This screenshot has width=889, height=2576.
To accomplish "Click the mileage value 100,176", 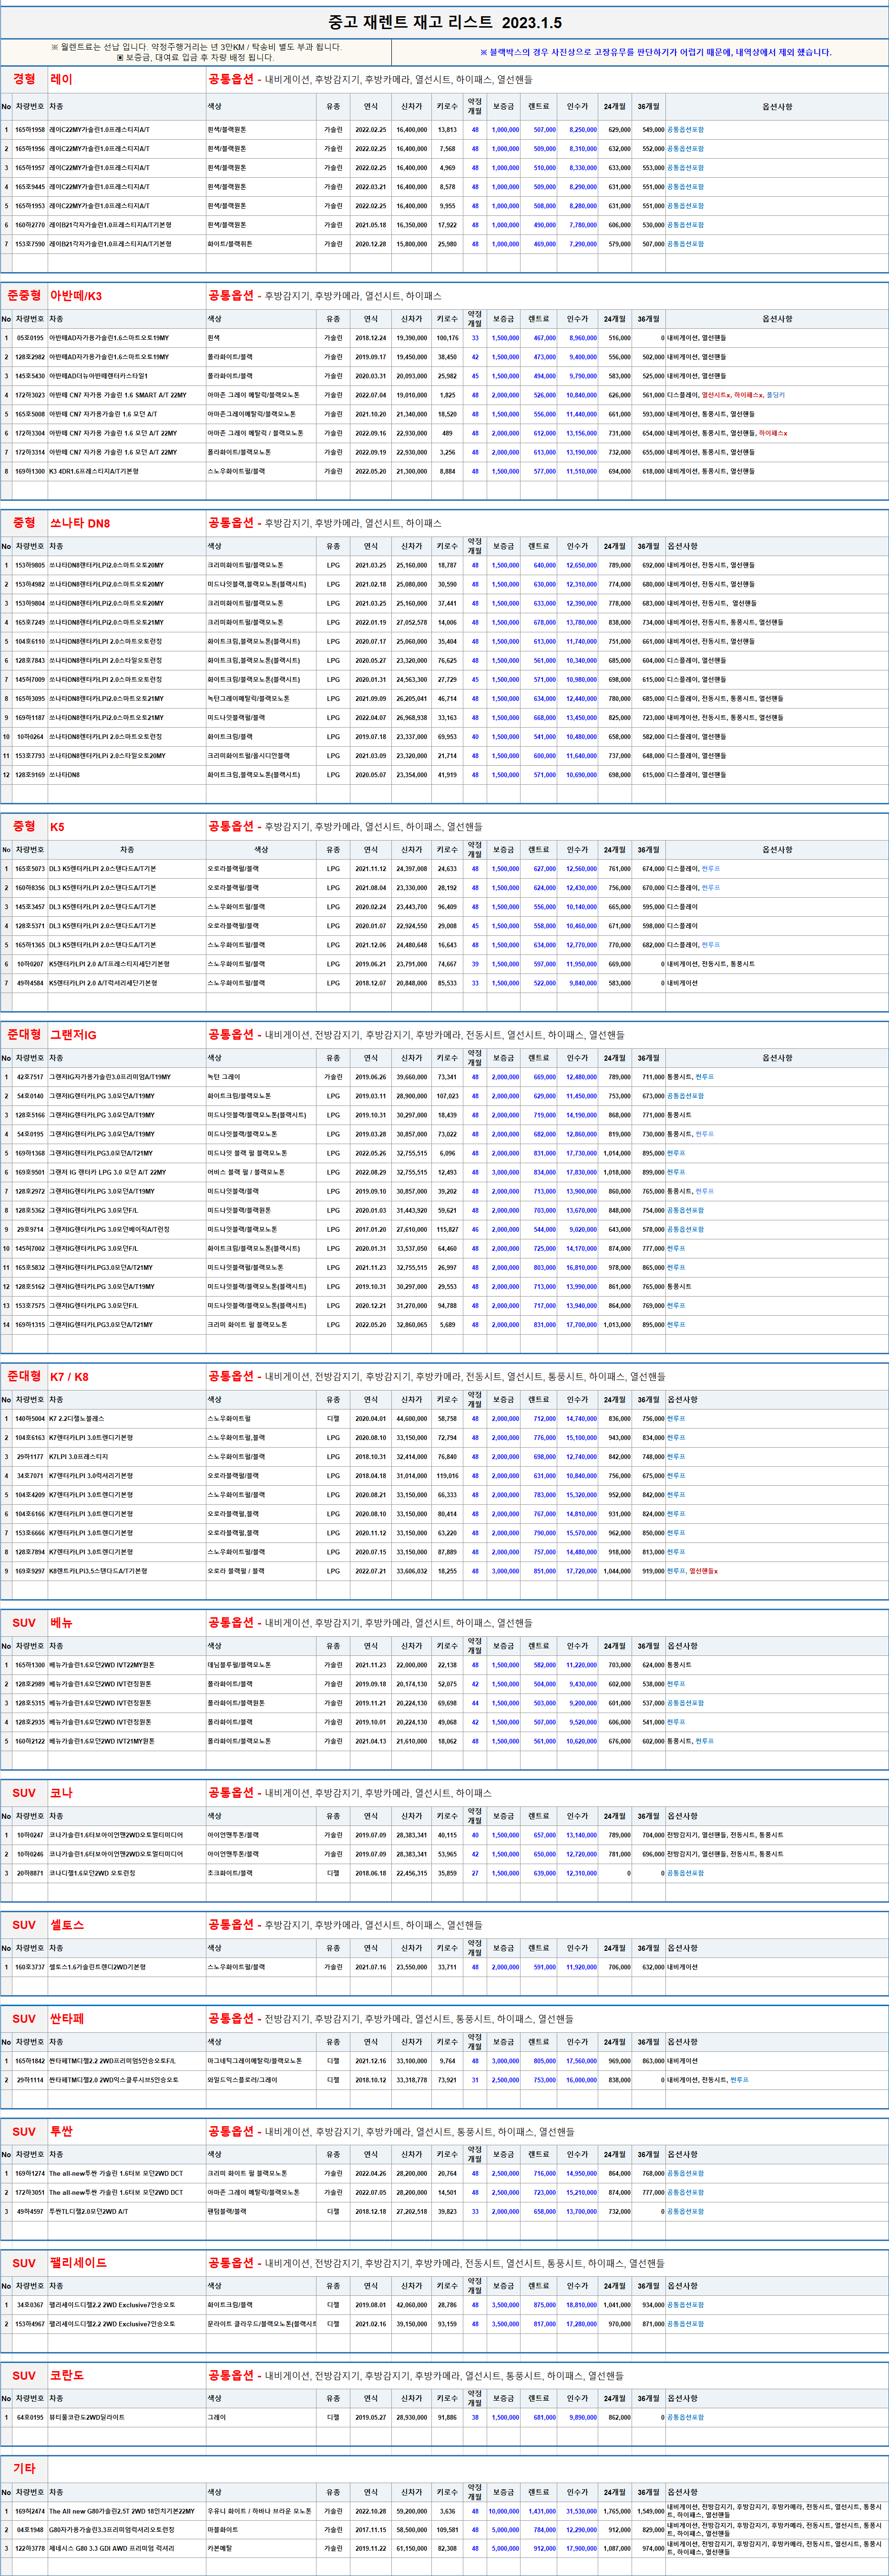I will (x=446, y=338).
